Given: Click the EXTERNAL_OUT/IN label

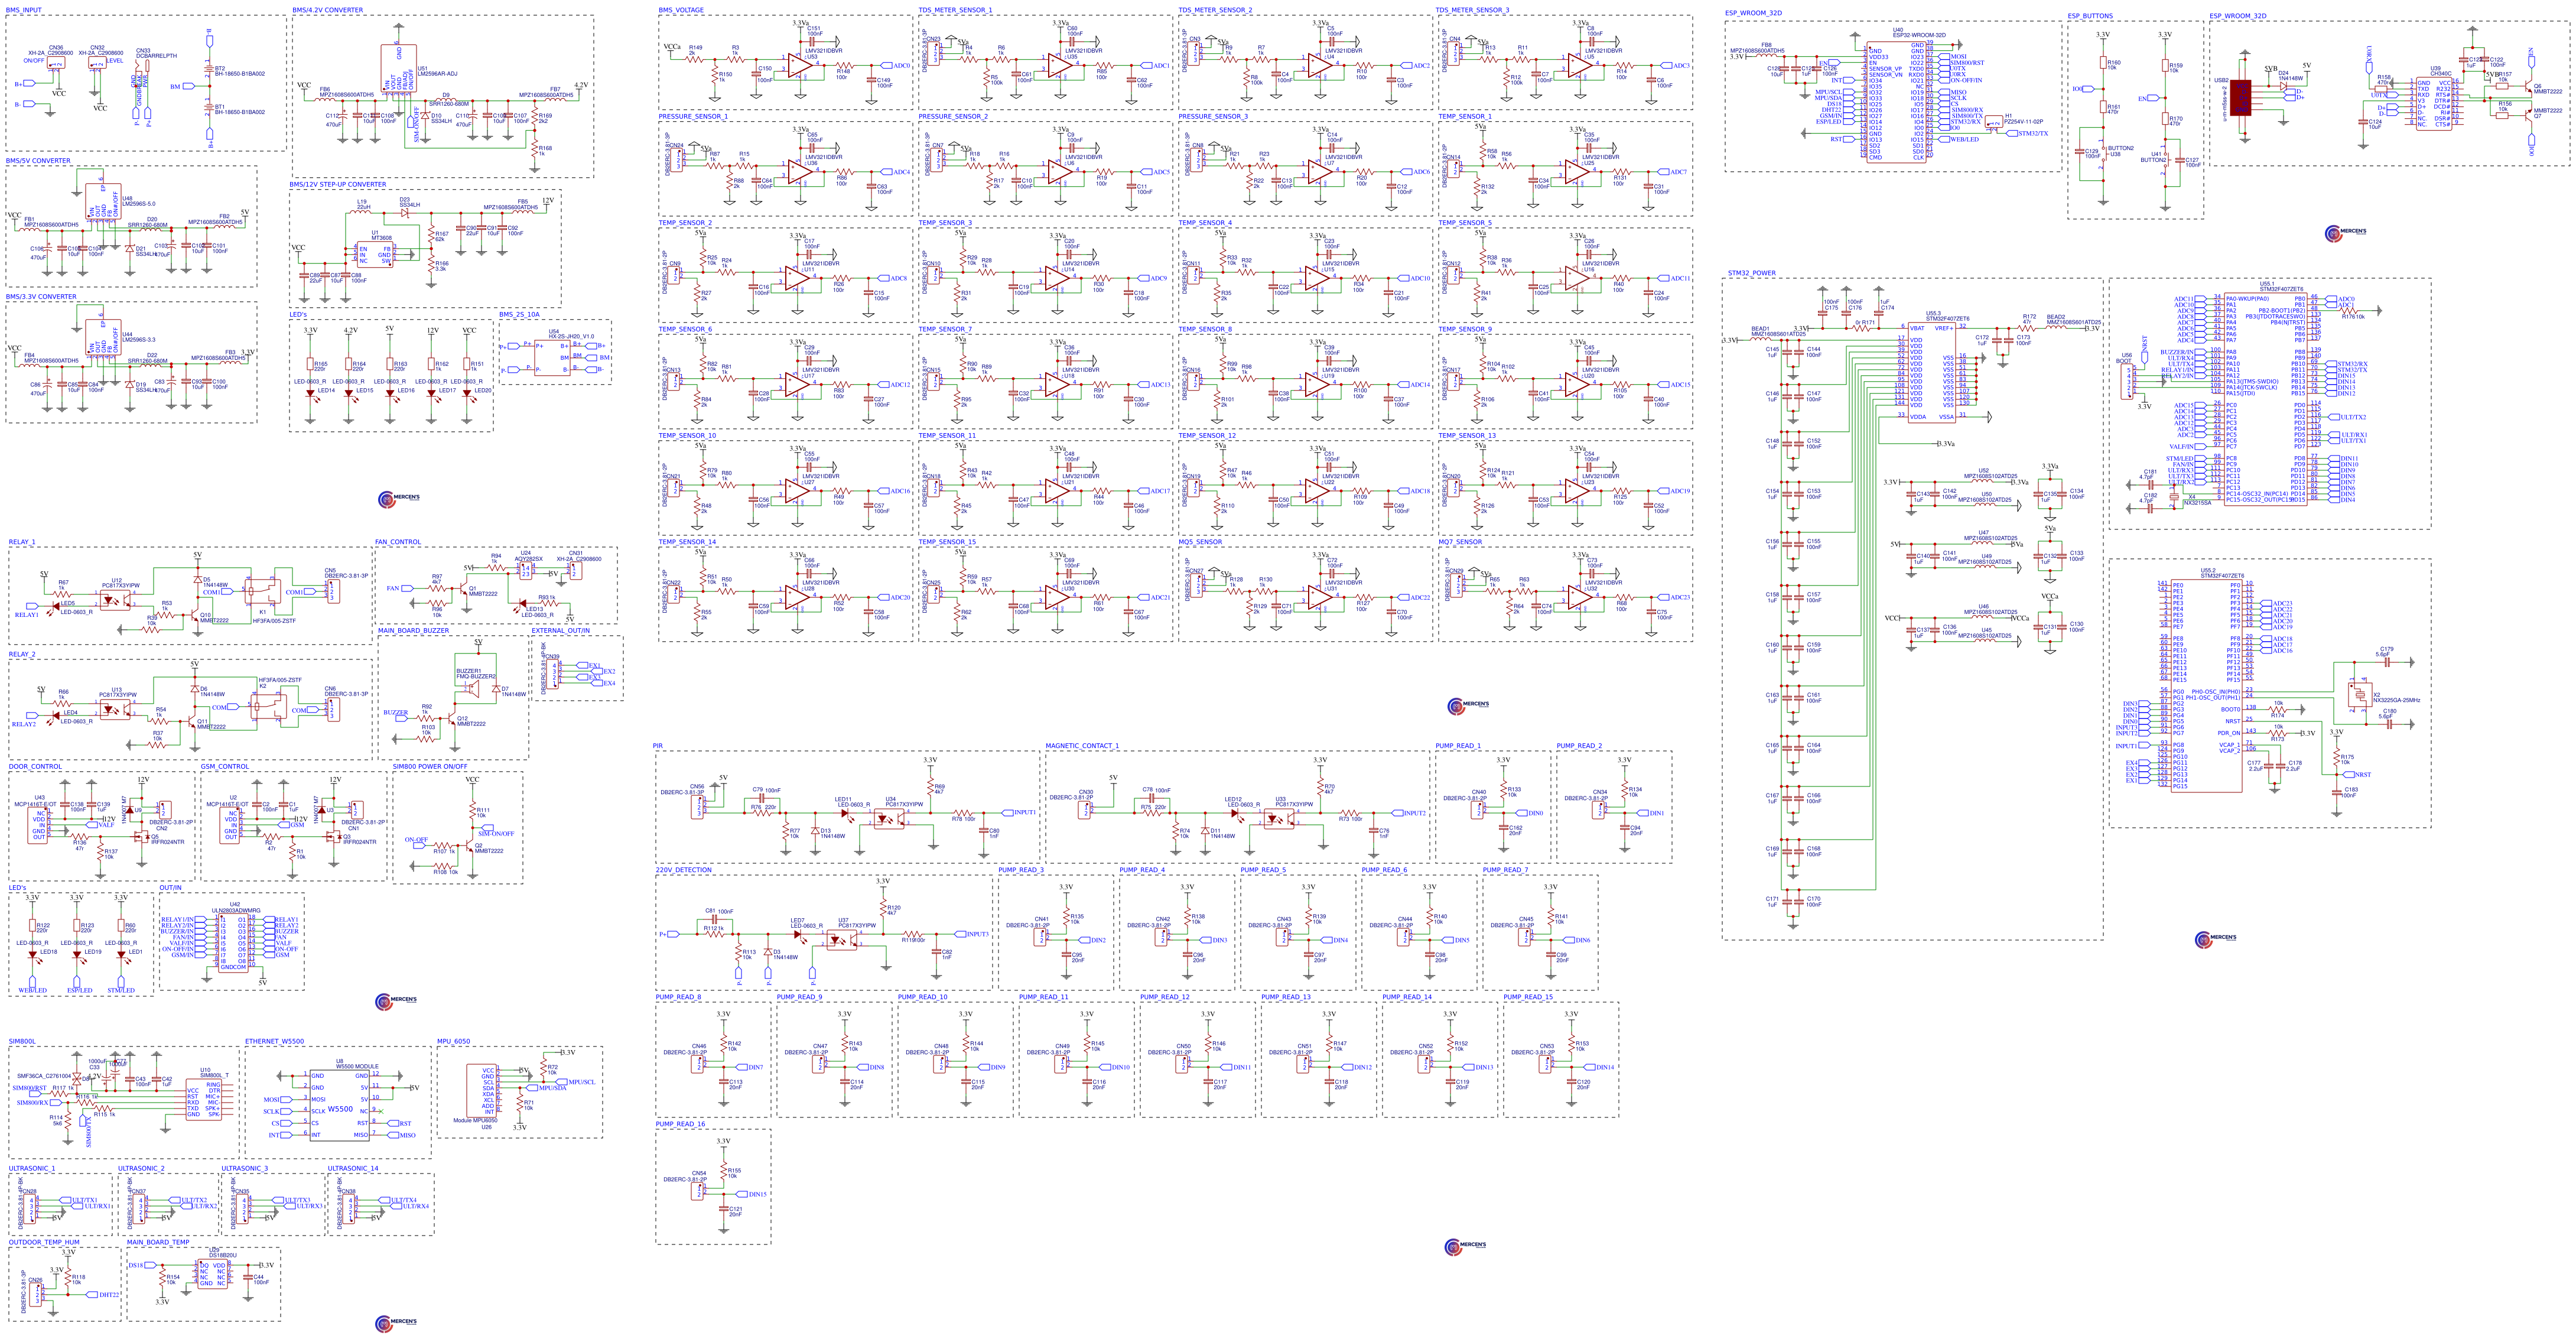Looking at the screenshot, I should click(561, 630).
